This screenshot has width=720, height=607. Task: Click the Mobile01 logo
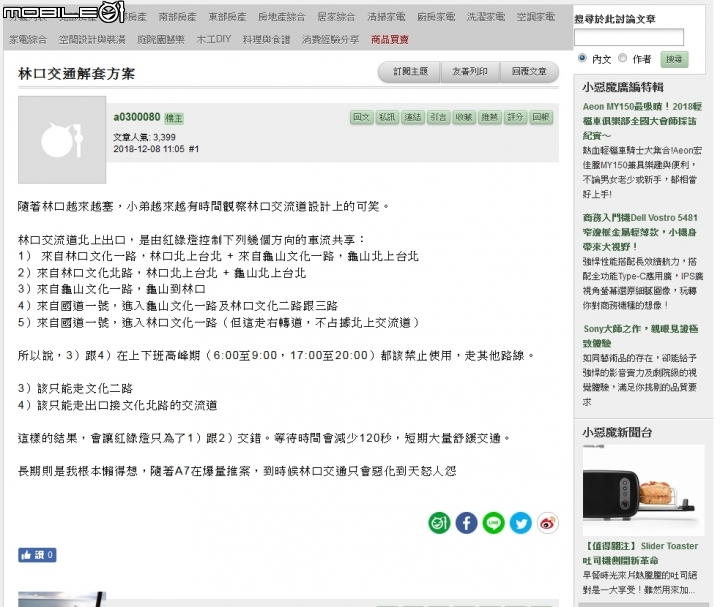coord(64,12)
